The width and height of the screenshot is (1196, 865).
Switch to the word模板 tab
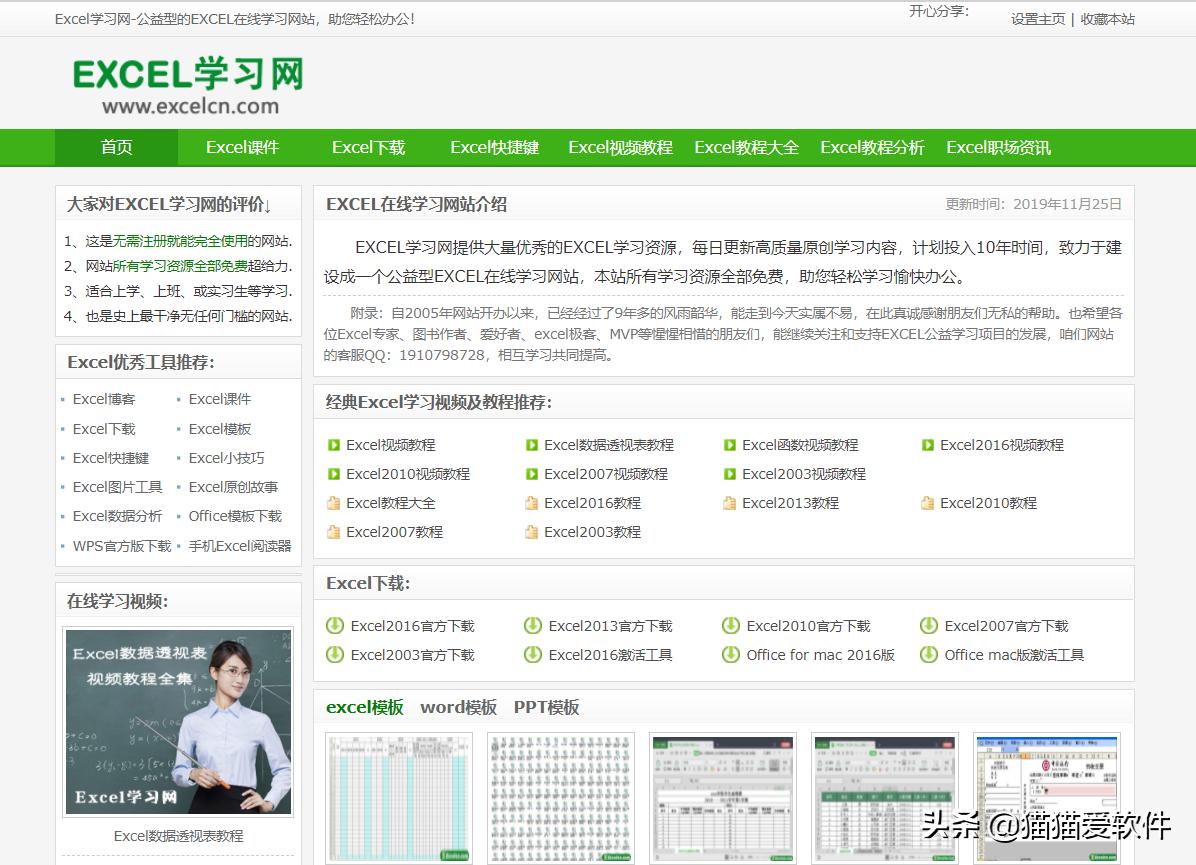point(458,707)
